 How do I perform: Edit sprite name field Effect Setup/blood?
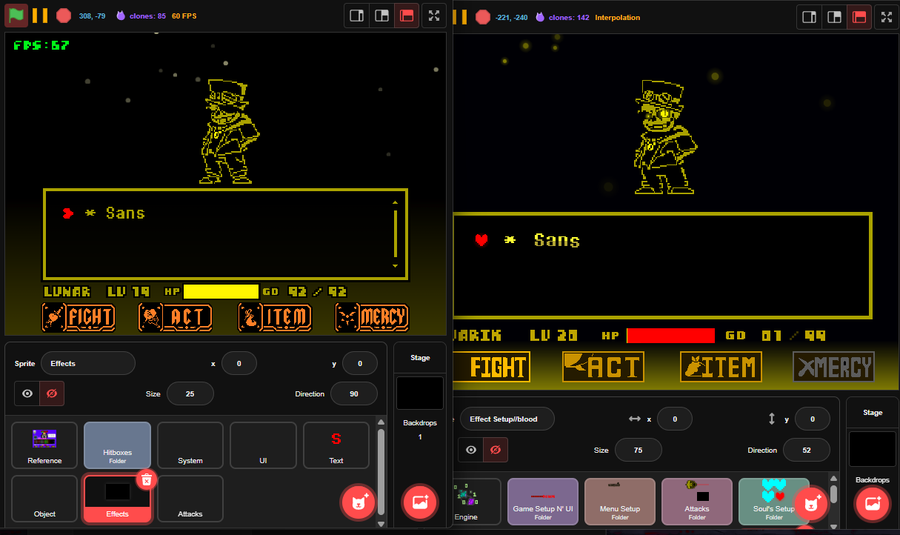[507, 419]
